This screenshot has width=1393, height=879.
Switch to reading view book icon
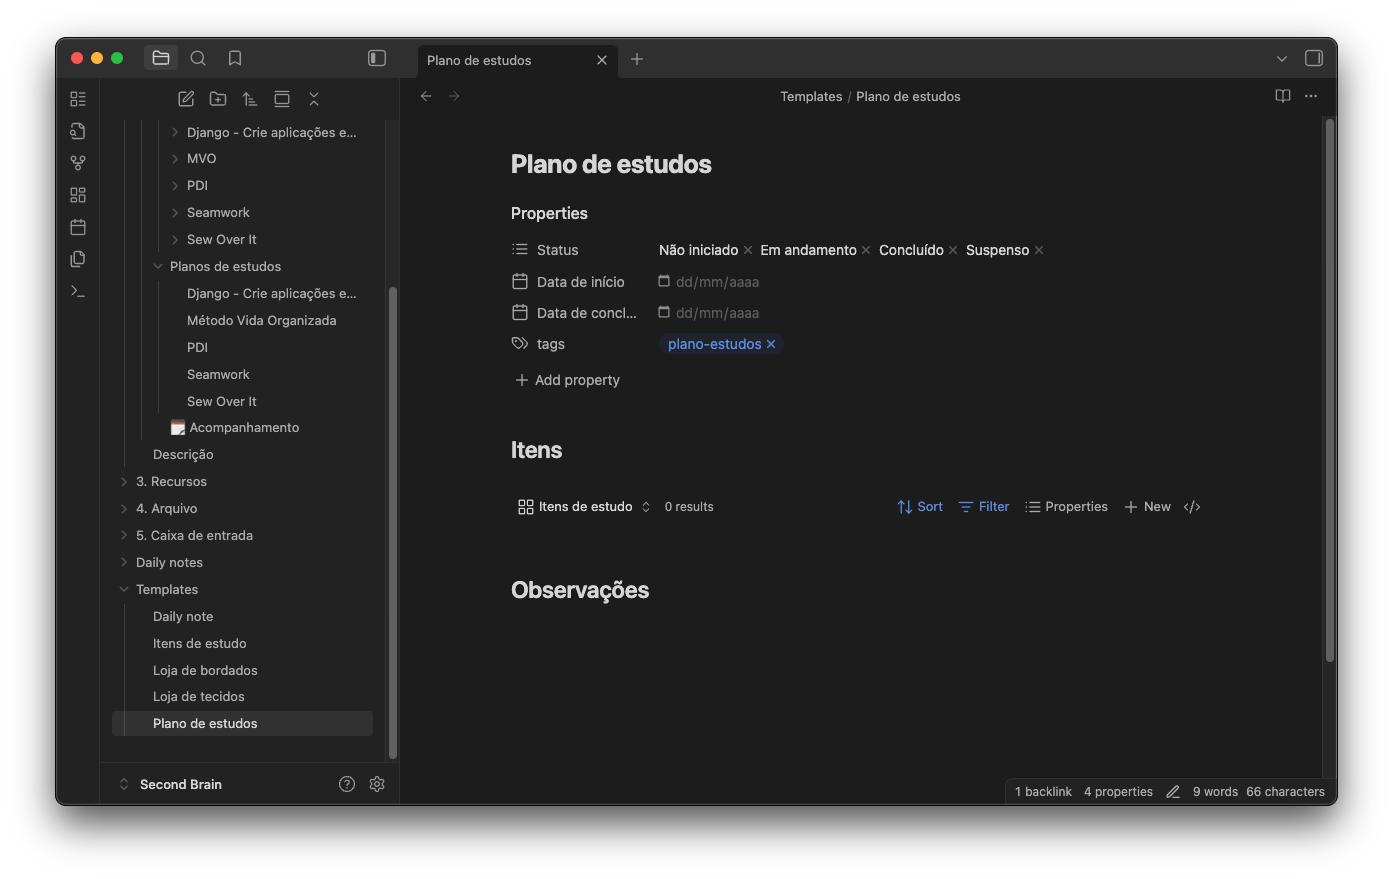(1282, 96)
